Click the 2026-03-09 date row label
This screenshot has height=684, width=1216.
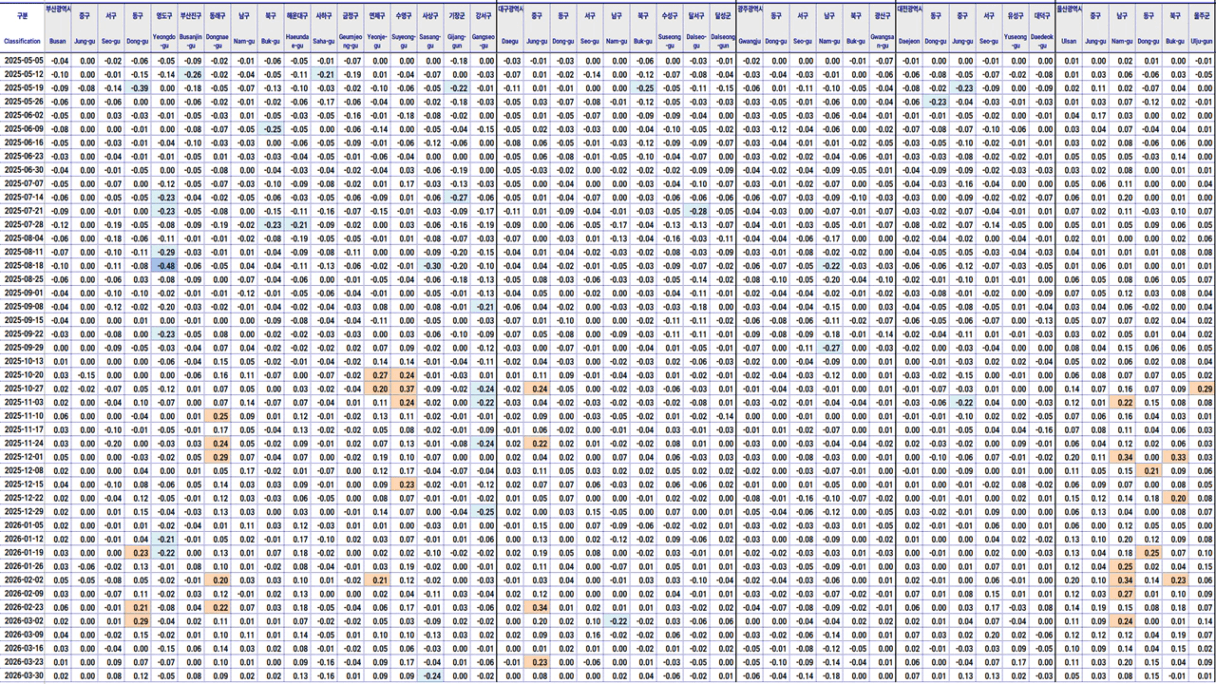[23, 634]
